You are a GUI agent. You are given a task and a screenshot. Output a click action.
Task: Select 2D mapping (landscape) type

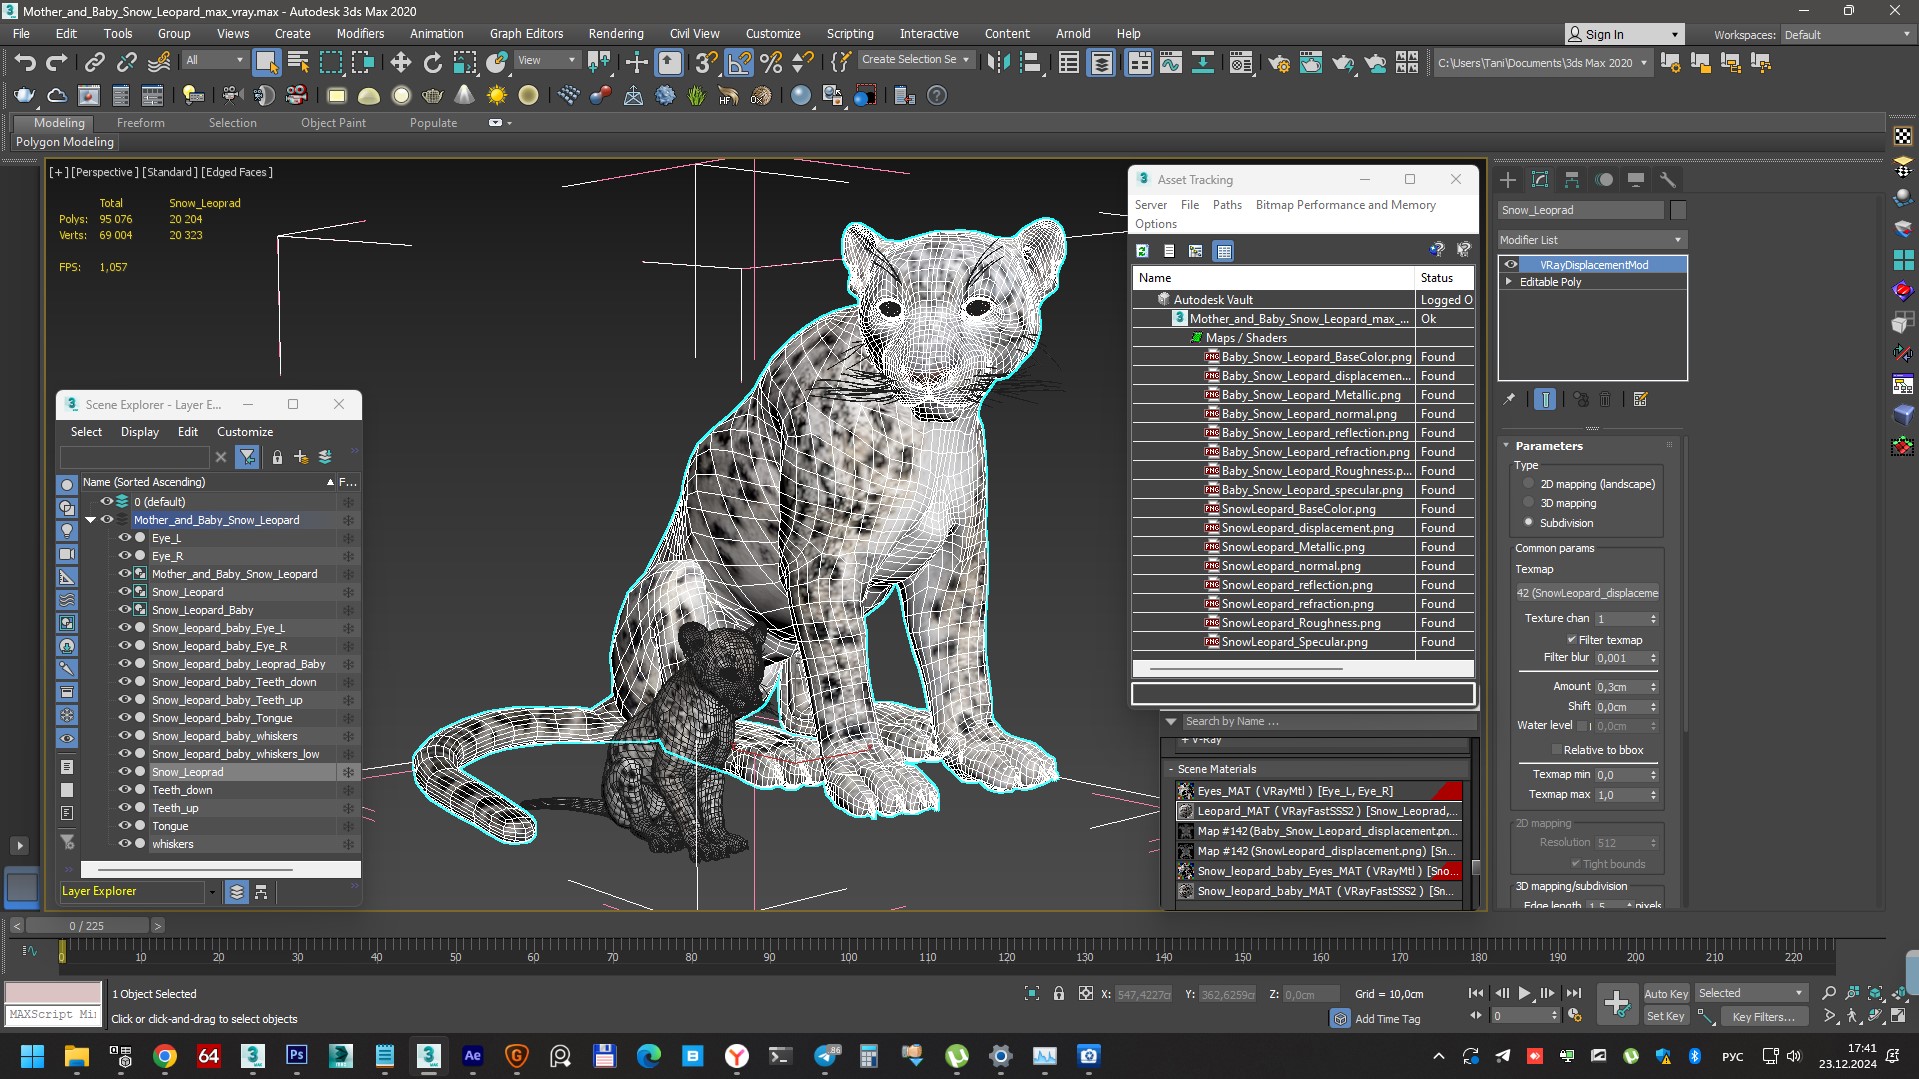(1528, 484)
